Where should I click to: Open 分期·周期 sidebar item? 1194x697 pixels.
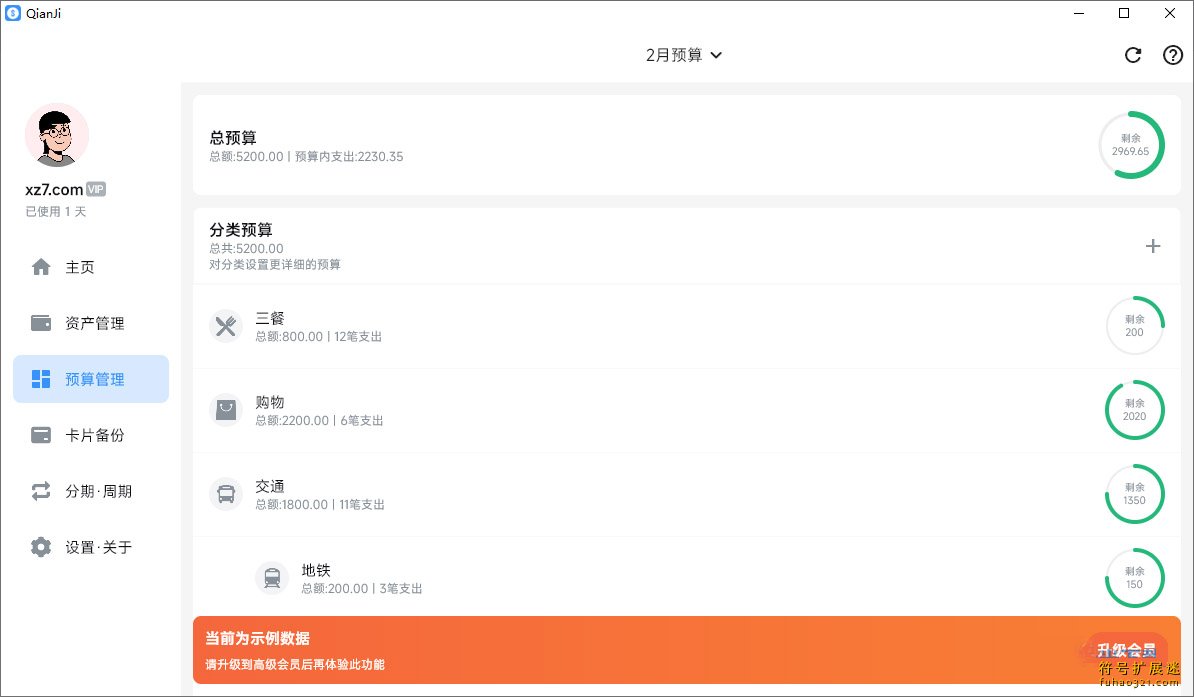click(x=98, y=491)
